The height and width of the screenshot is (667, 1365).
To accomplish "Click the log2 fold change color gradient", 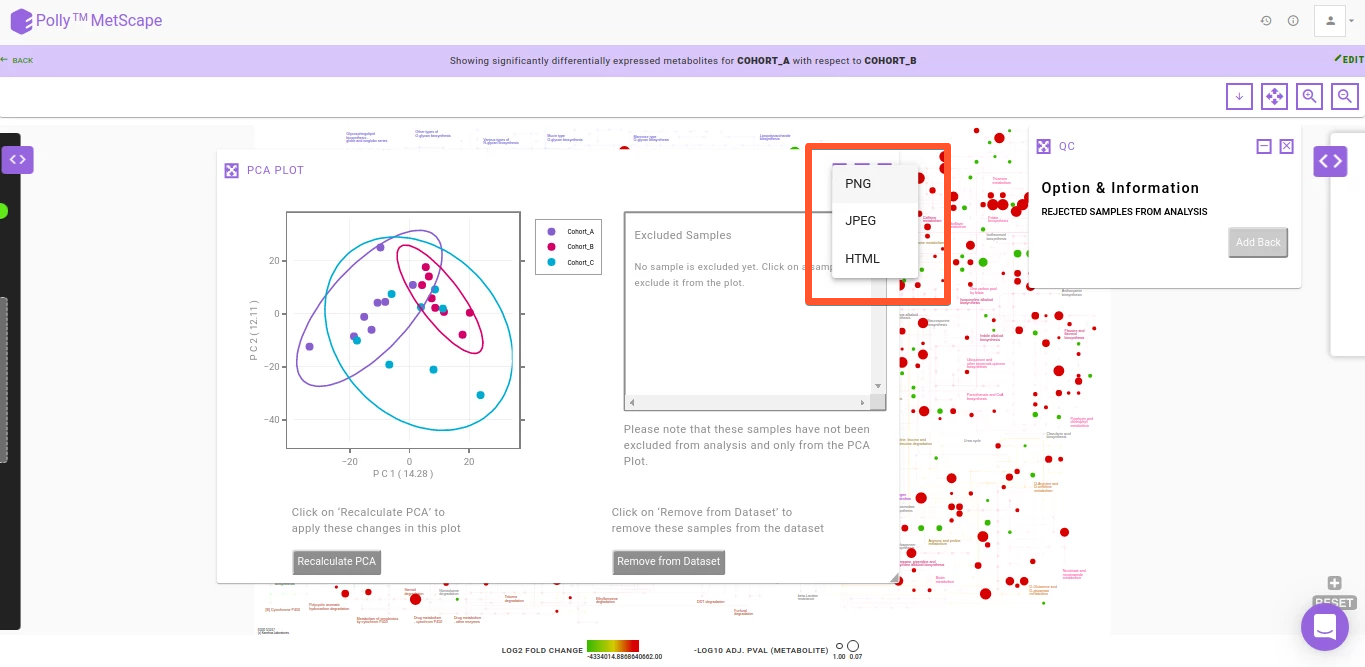I will (x=613, y=646).
